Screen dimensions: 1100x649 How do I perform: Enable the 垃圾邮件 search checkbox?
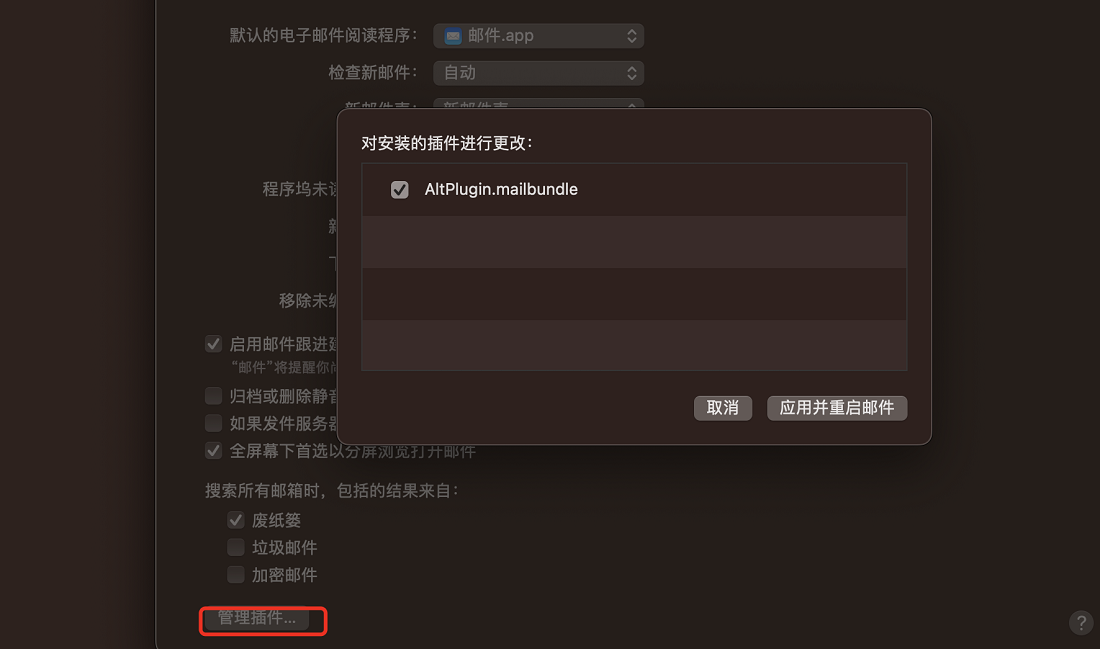point(236,547)
